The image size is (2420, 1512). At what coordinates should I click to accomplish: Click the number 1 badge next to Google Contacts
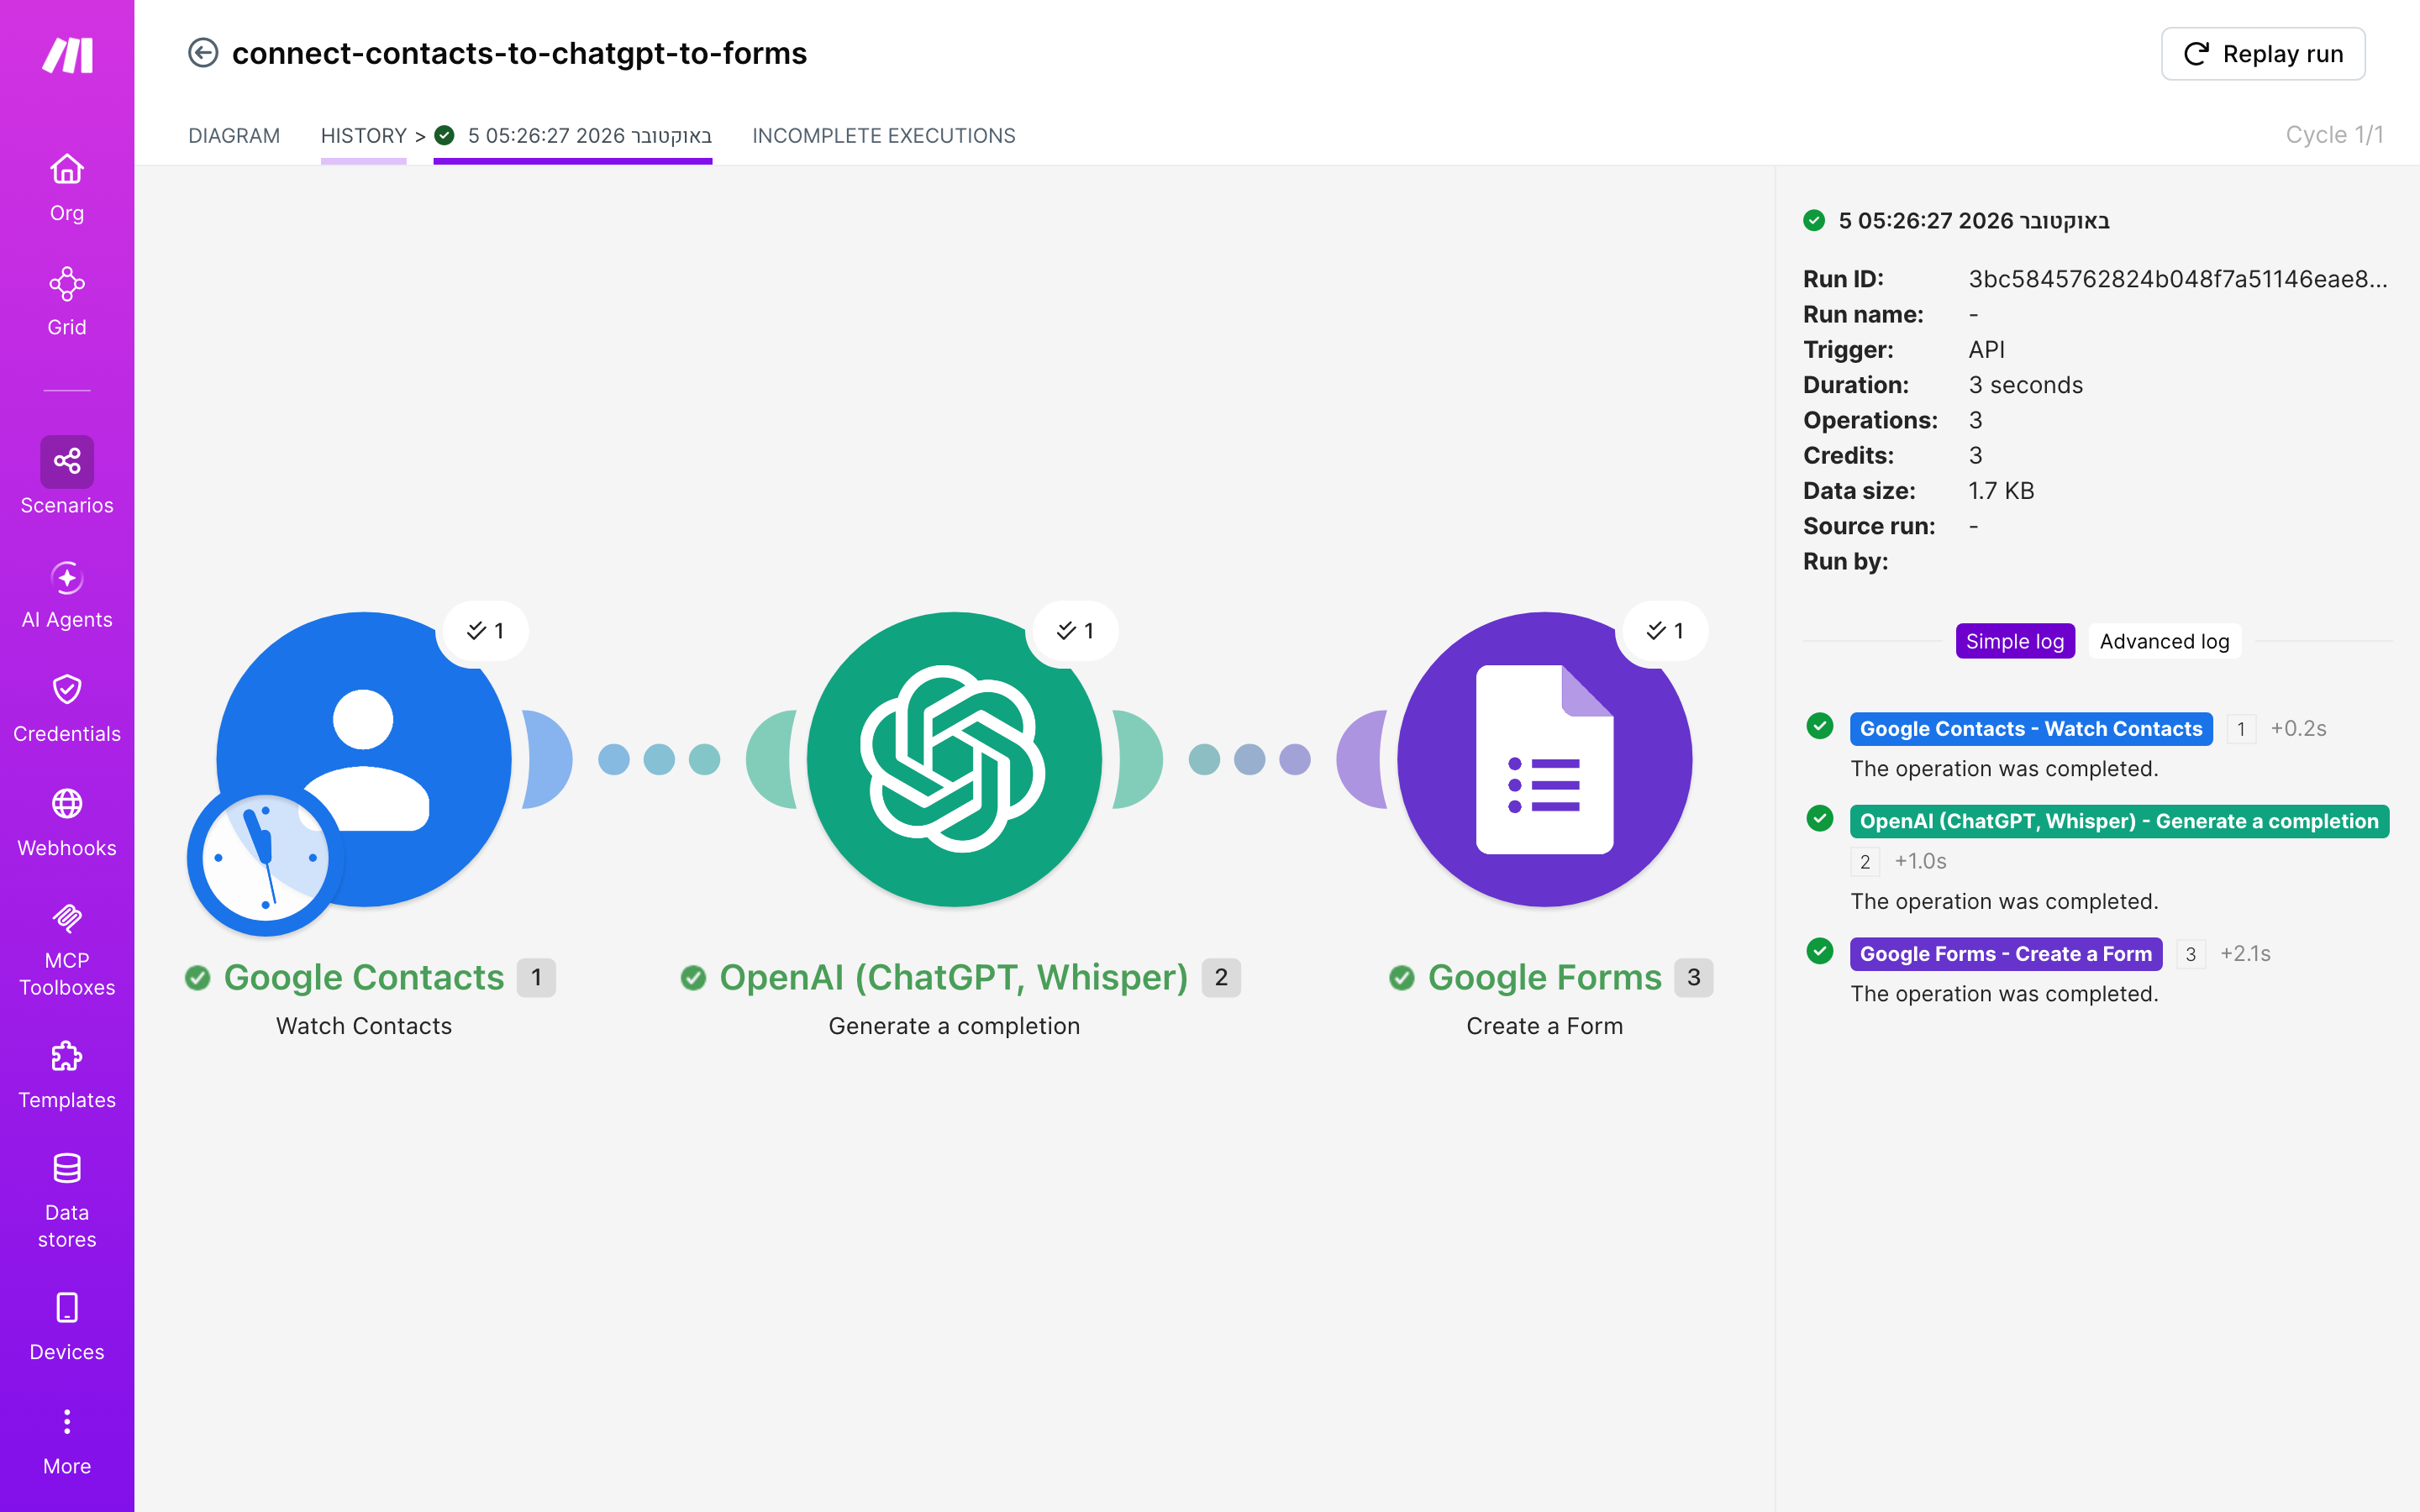(x=536, y=977)
